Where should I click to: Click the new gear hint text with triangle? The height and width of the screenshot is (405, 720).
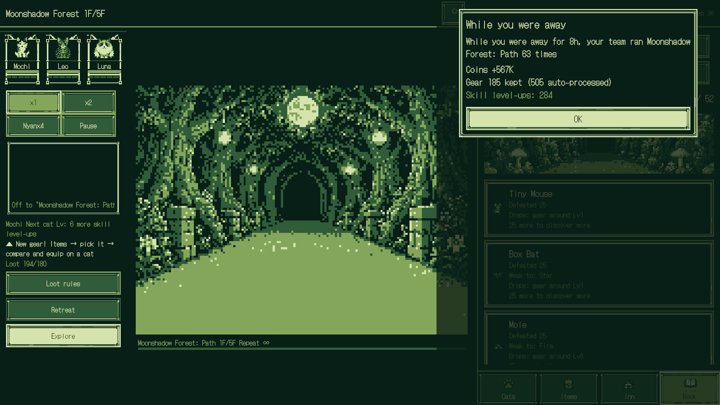(x=59, y=249)
